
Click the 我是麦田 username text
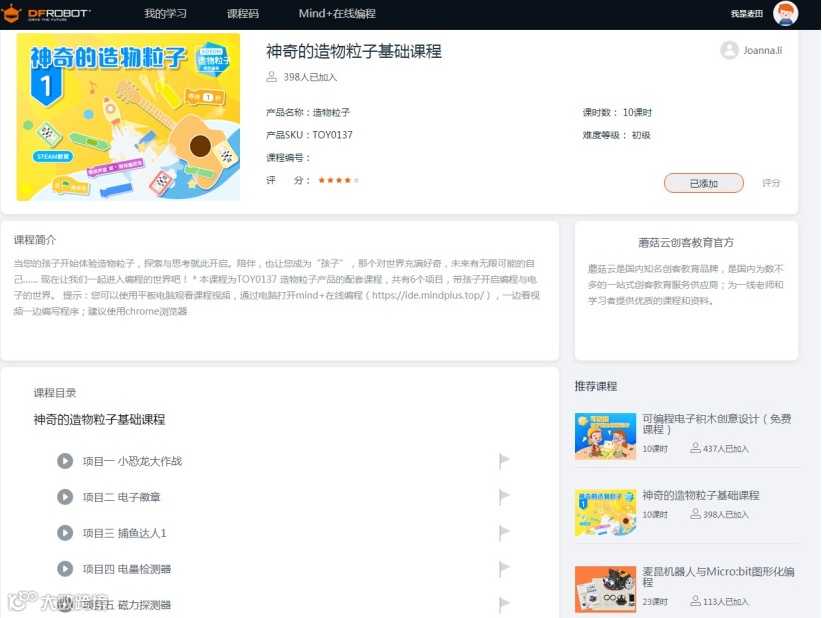pyautogui.click(x=747, y=14)
